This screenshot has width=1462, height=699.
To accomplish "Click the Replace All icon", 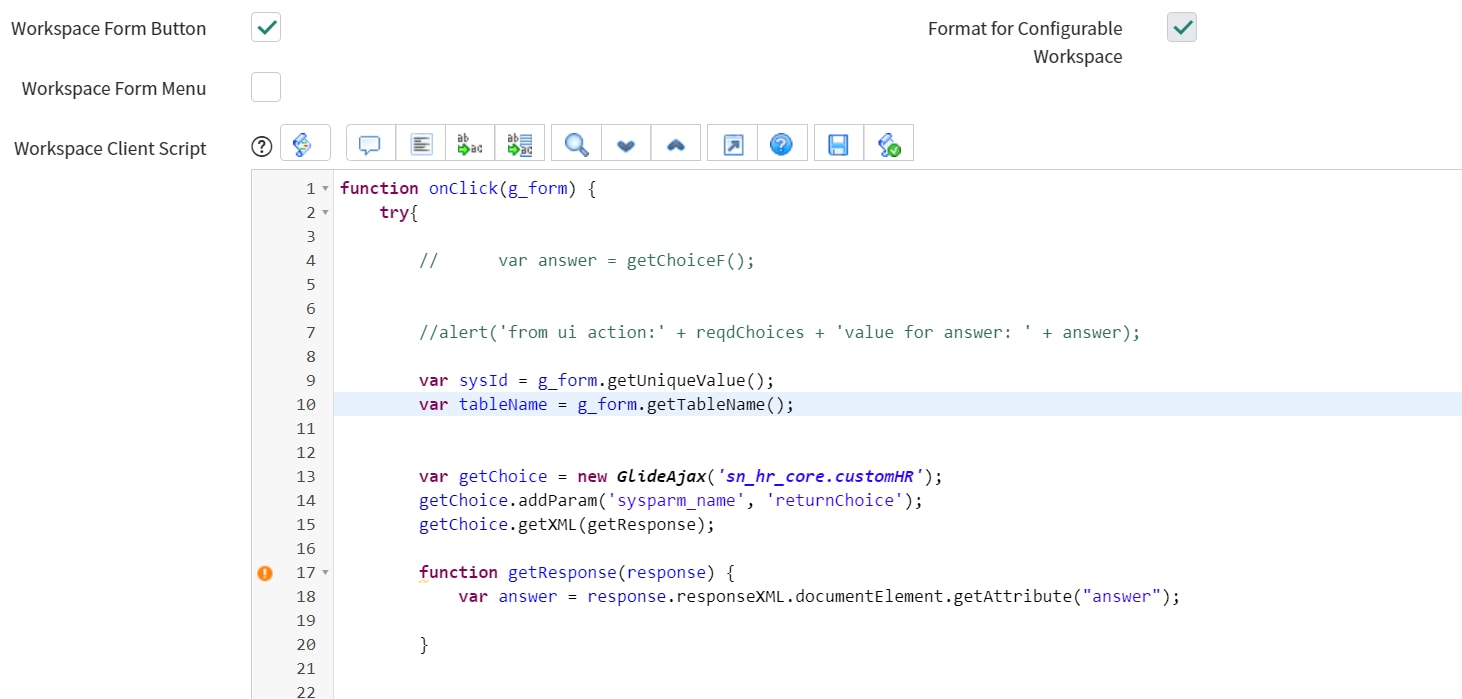I will pos(519,142).
